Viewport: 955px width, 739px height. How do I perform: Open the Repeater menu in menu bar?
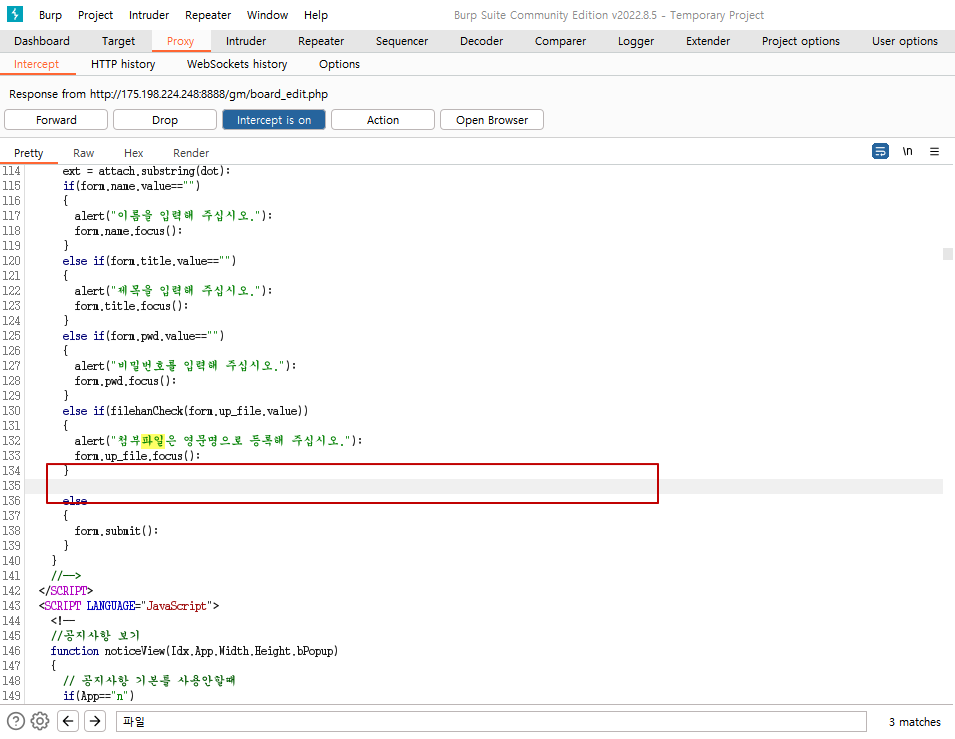click(208, 15)
